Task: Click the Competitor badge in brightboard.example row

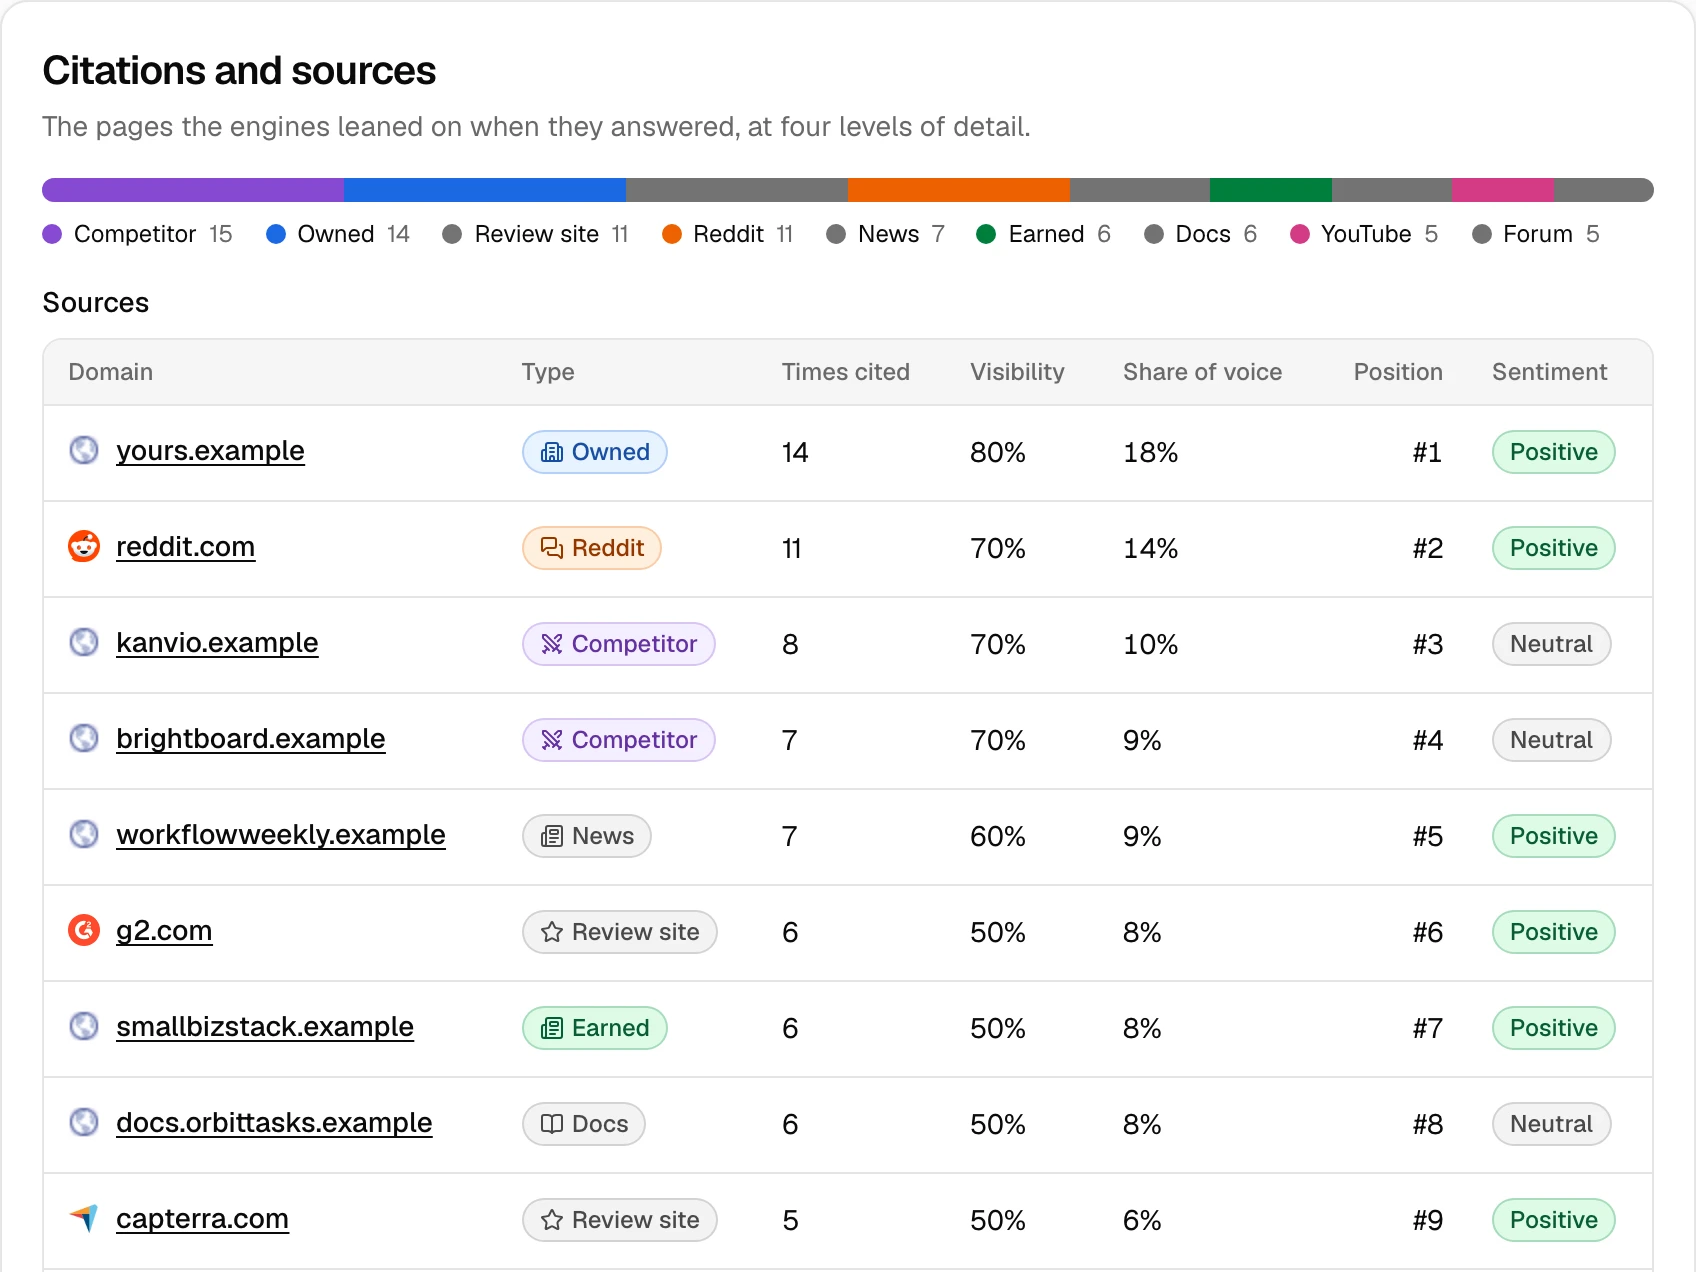Action: point(619,740)
